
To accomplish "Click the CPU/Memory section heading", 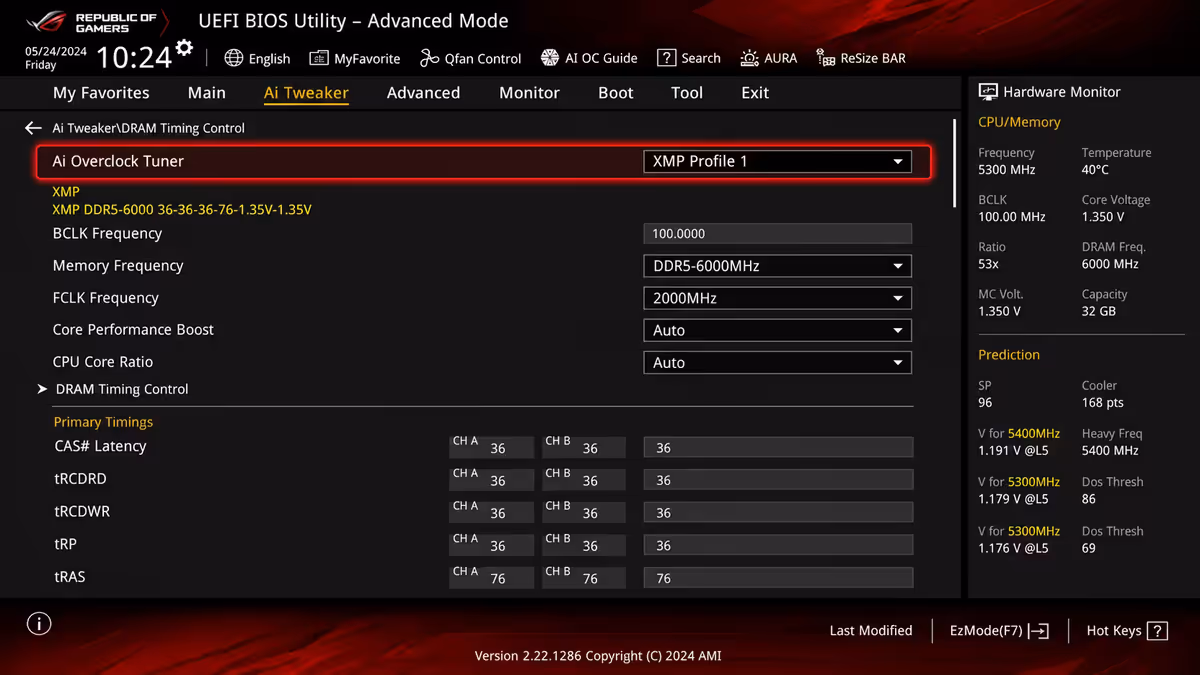I will pos(1019,122).
